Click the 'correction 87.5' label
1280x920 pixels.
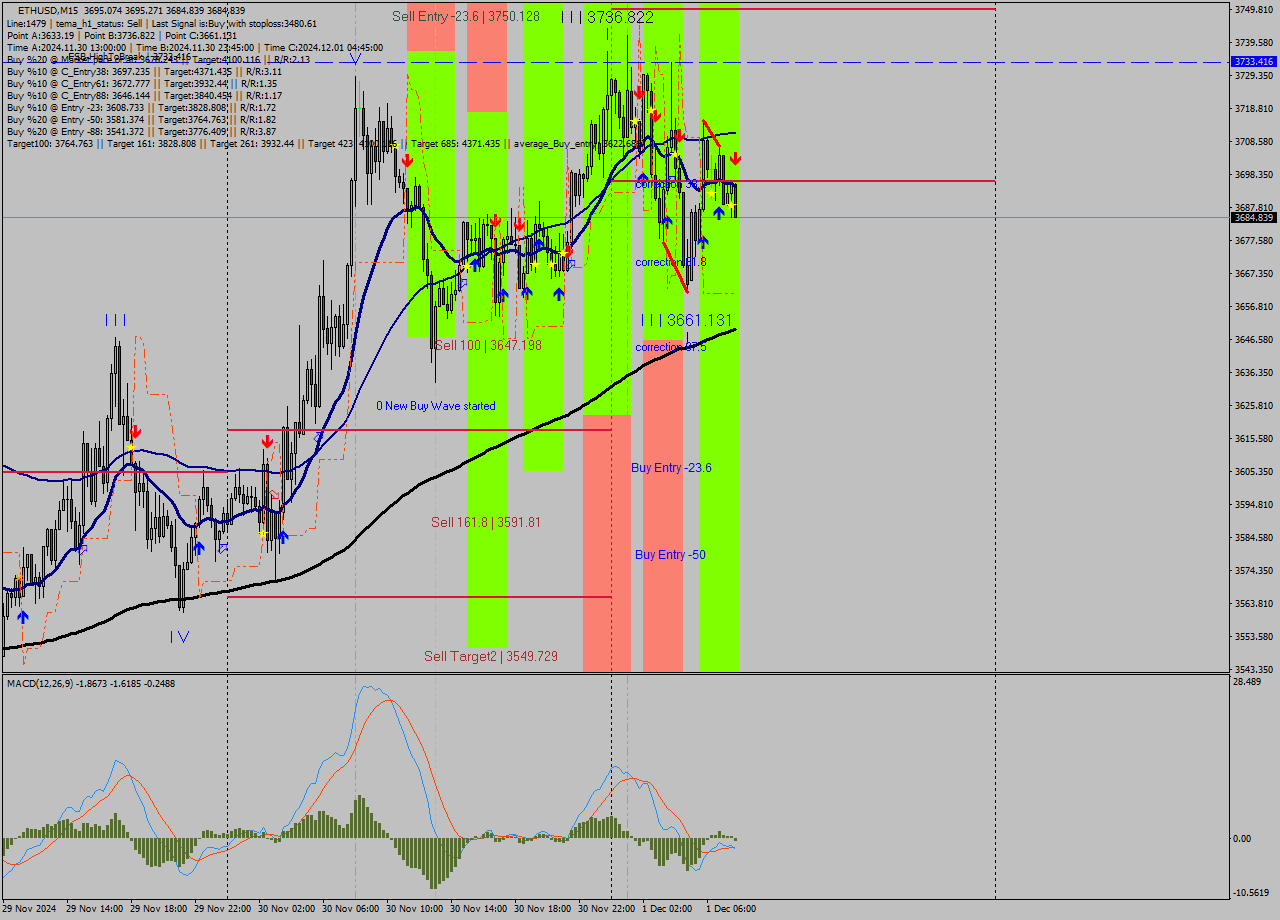(x=671, y=347)
